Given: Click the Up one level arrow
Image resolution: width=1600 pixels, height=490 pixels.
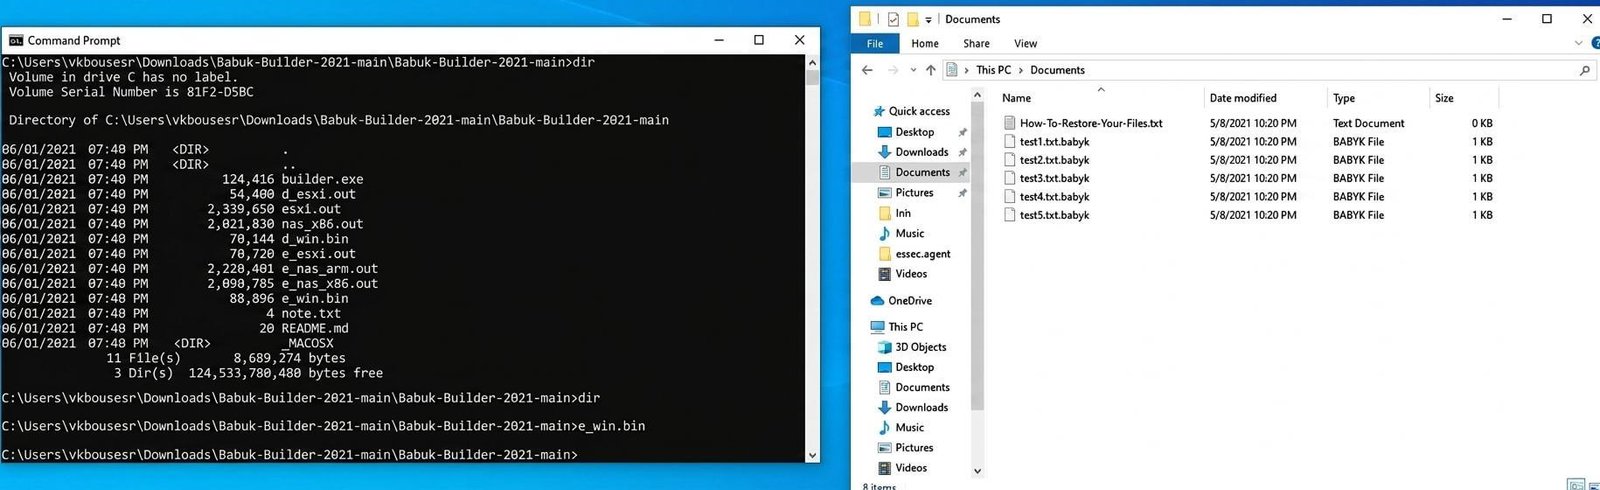Looking at the screenshot, I should [x=931, y=70].
